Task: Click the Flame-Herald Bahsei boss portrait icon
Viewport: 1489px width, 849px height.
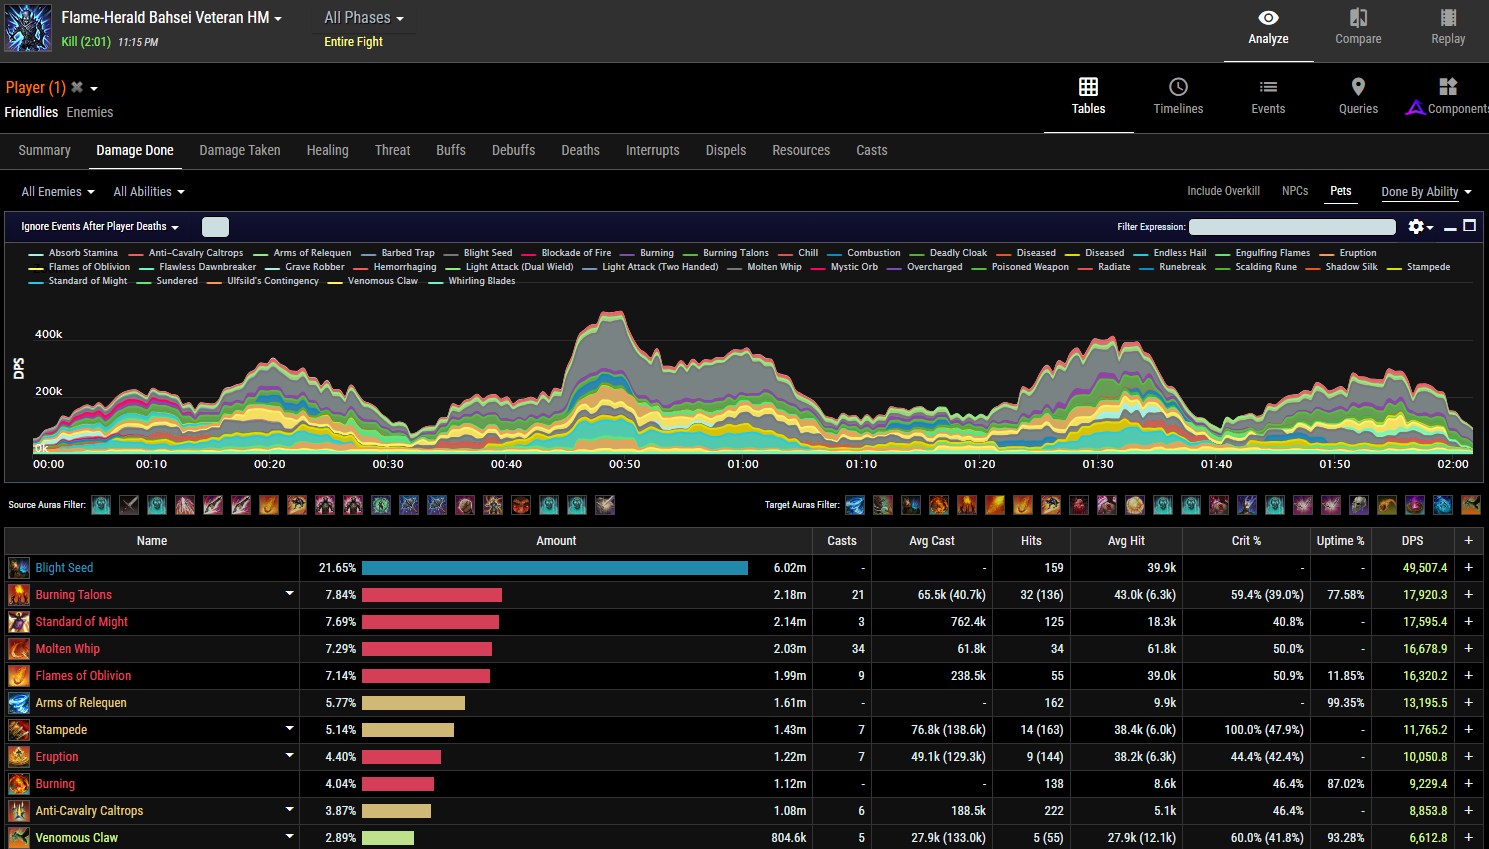Action: [28, 28]
